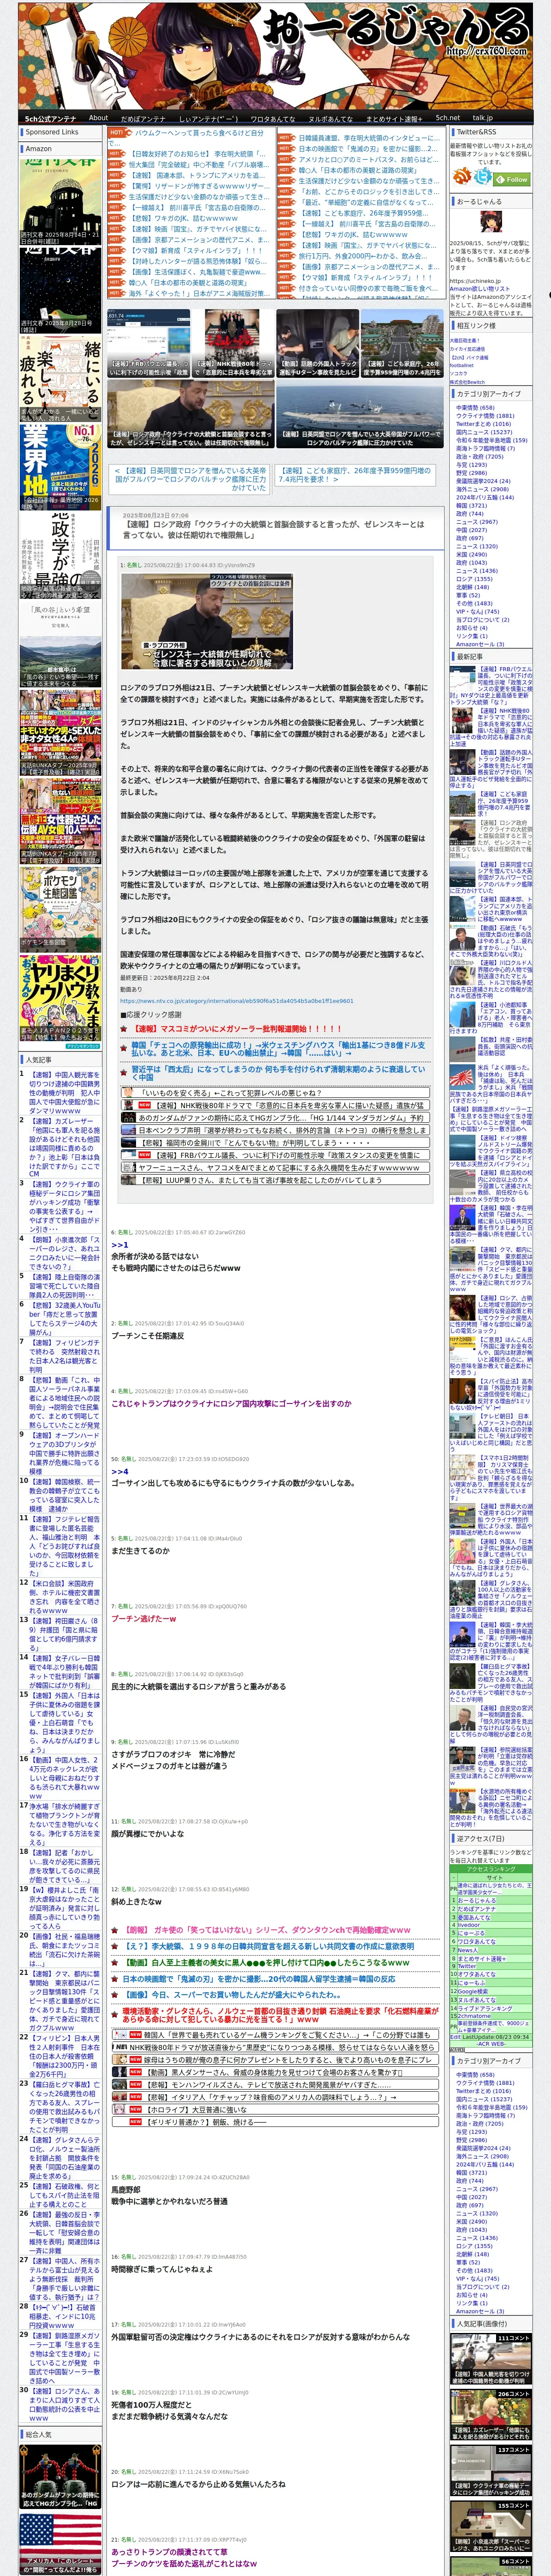Open ウクライナ情勢 (1881) category near top sidebar

485,415
